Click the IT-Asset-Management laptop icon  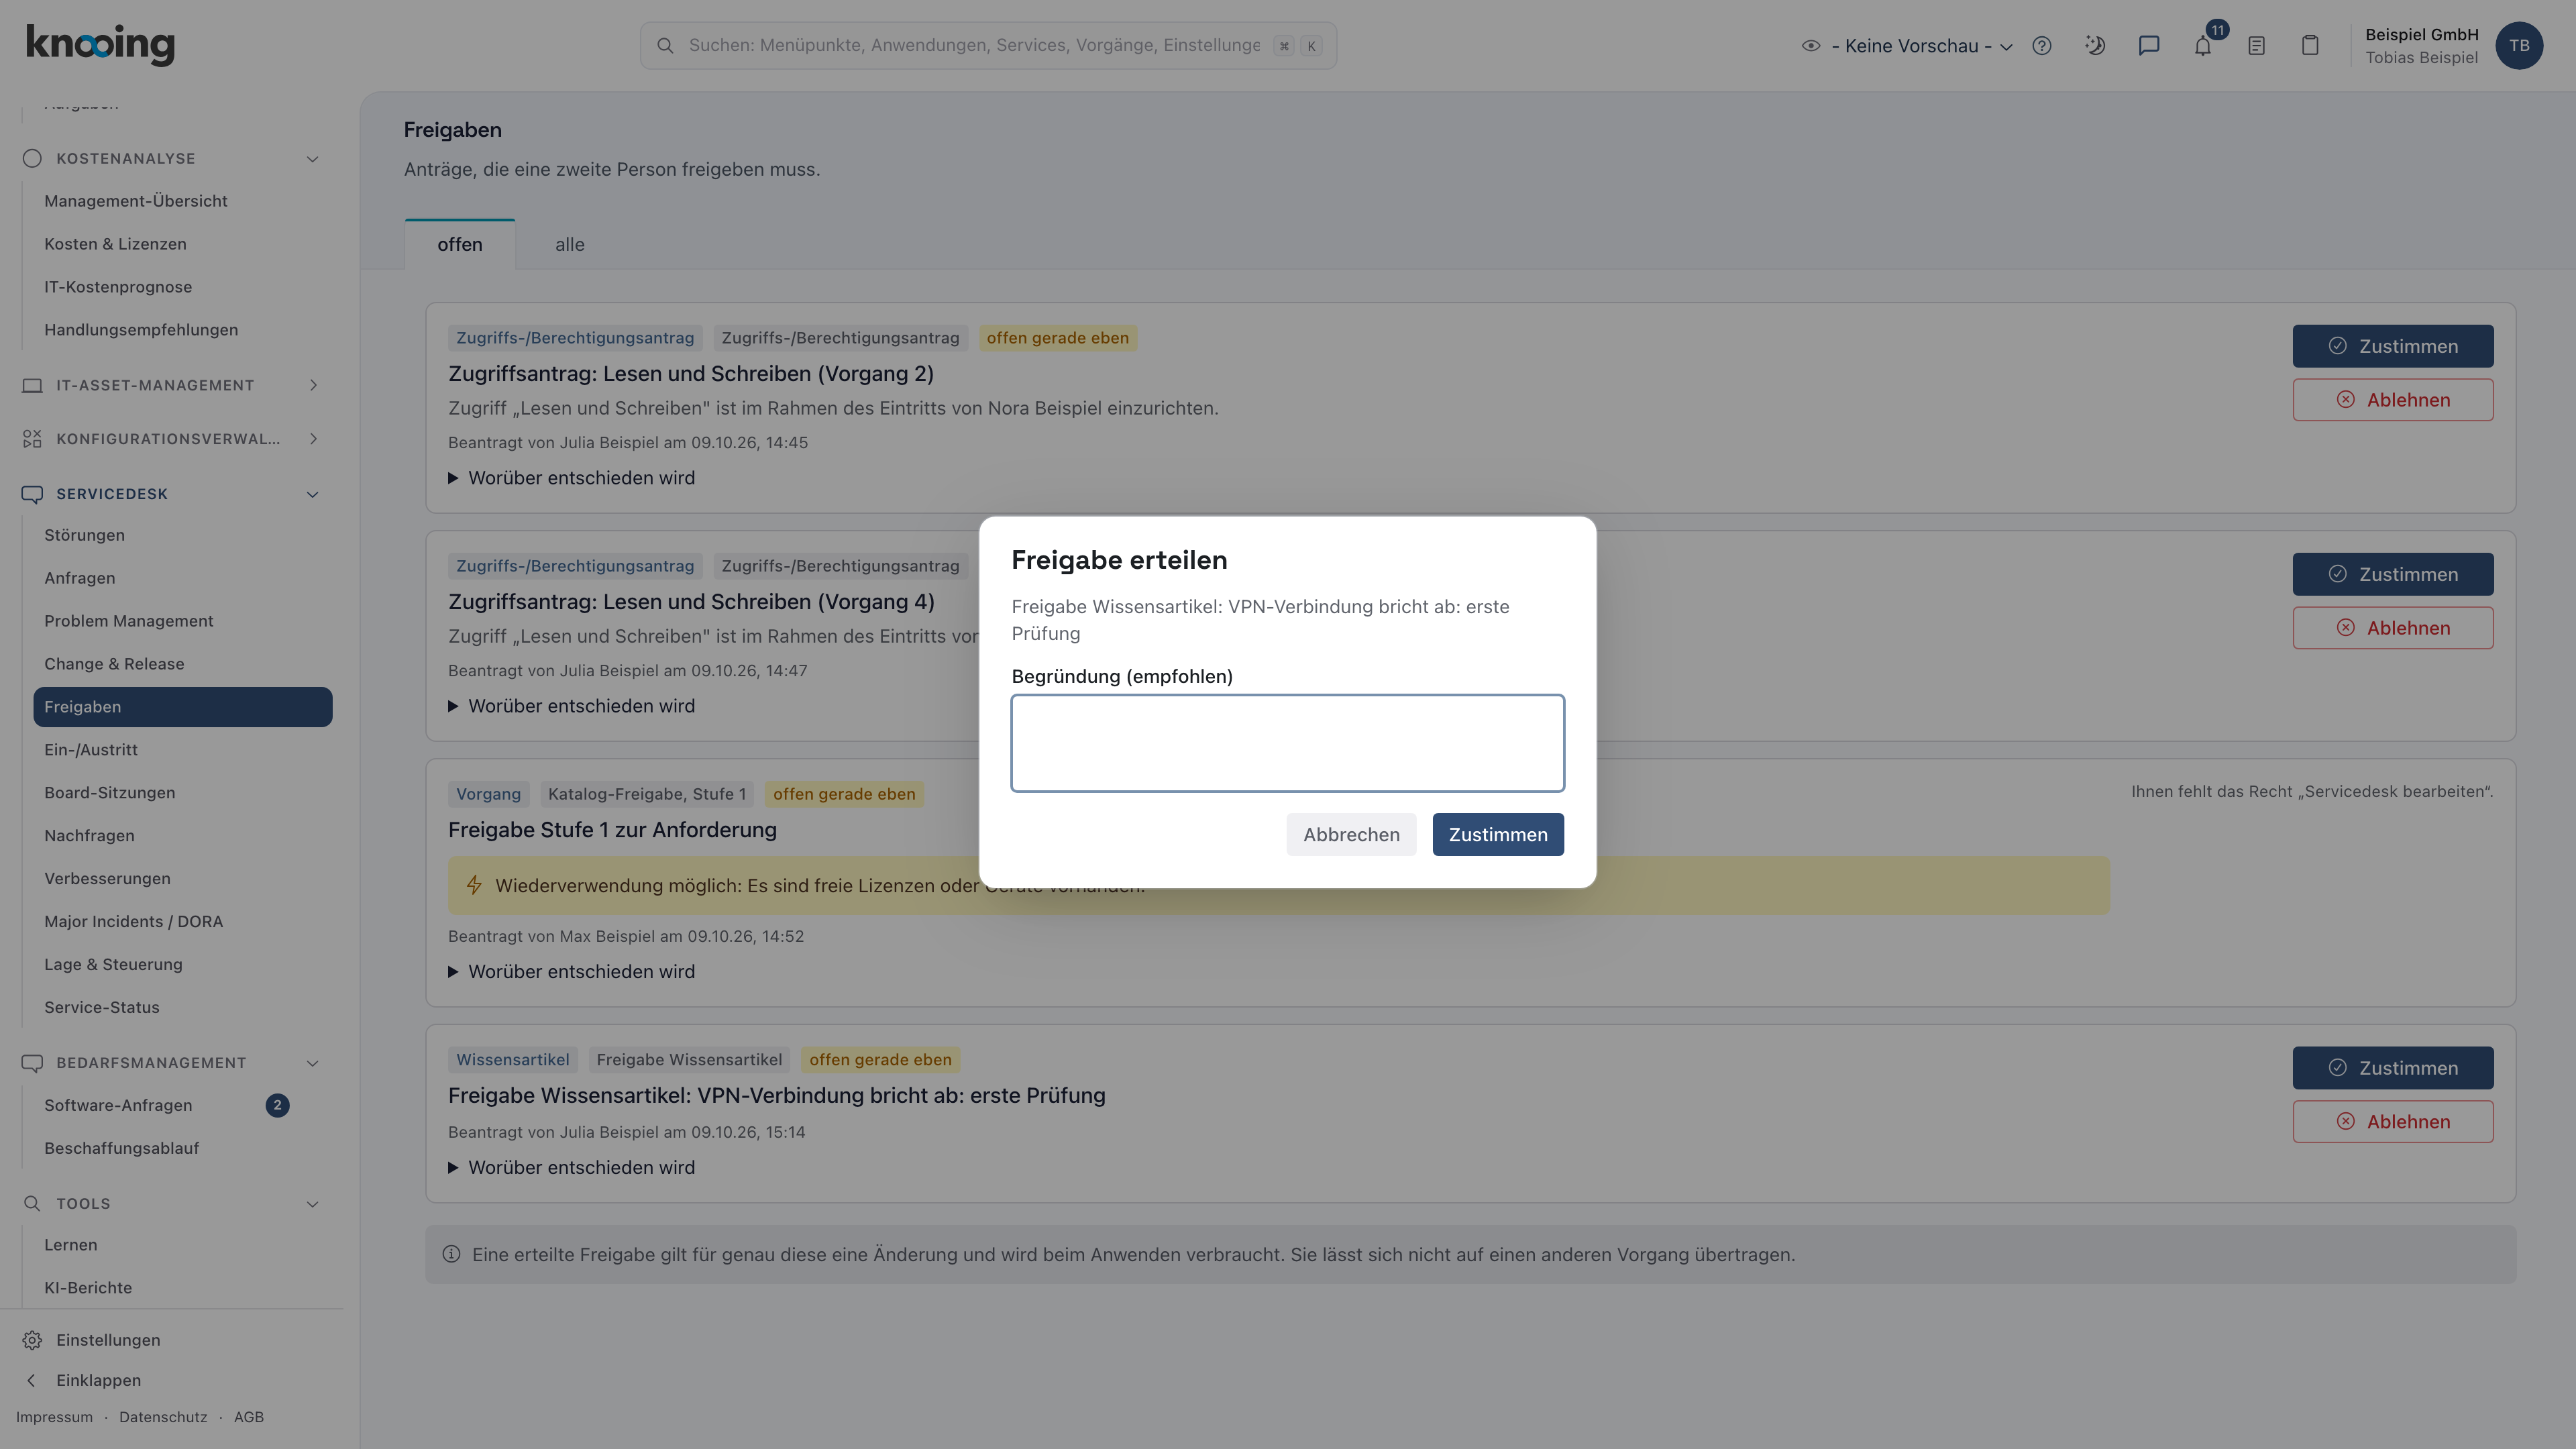(x=32, y=385)
